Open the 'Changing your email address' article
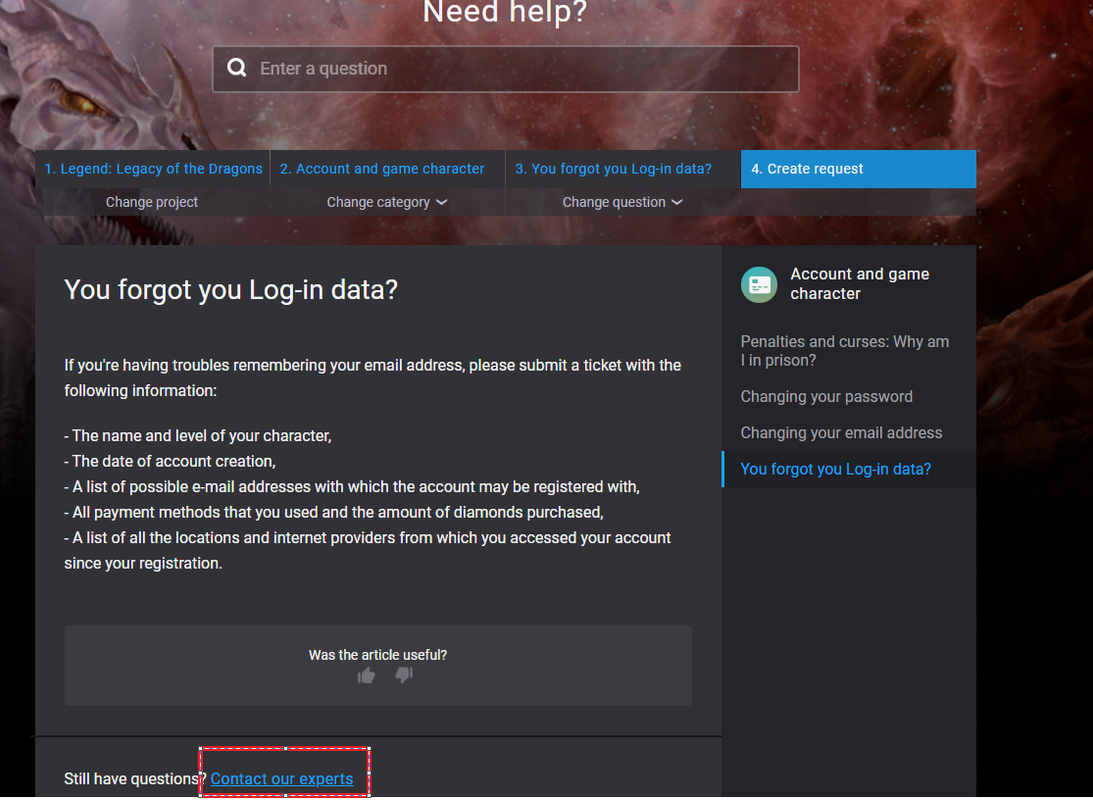This screenshot has width=1093, height=800. (841, 433)
